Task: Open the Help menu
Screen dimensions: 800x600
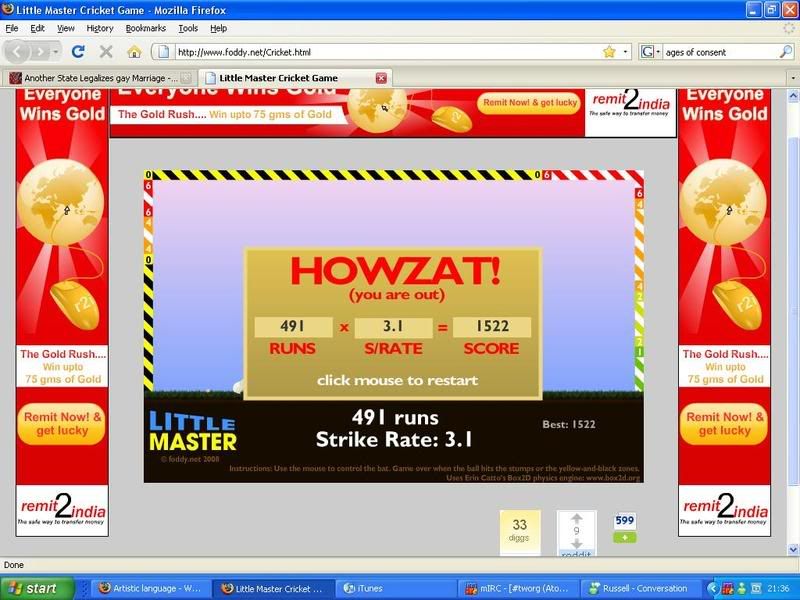Action: [x=218, y=29]
